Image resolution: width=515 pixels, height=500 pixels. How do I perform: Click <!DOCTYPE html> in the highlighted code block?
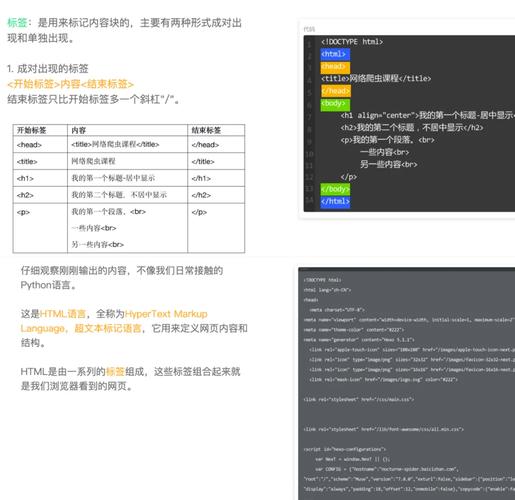(352, 42)
